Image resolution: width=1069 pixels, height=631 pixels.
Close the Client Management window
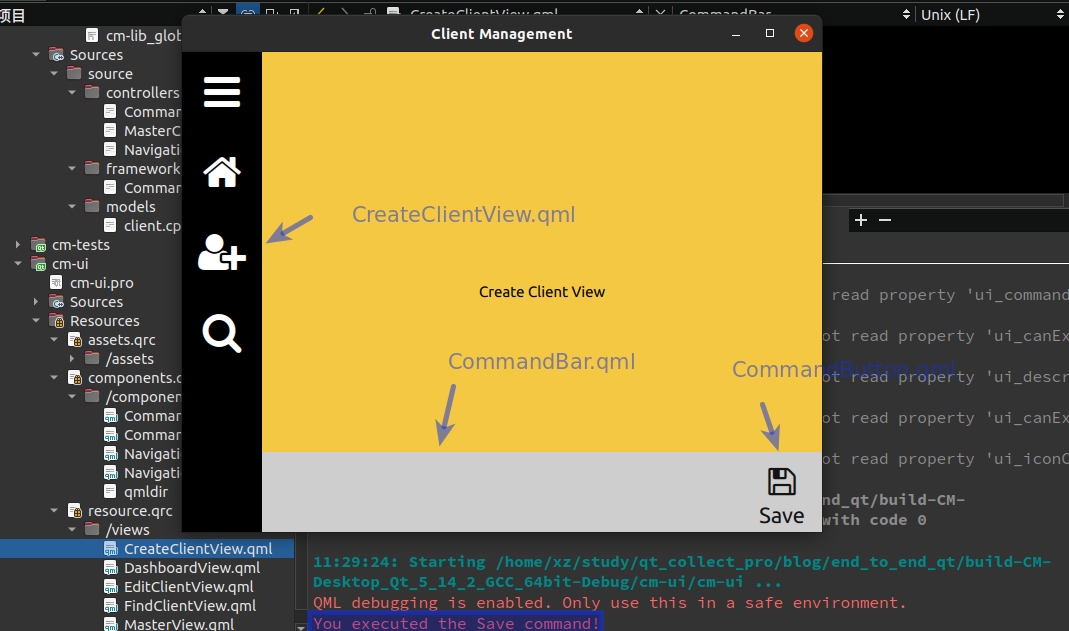[x=804, y=33]
